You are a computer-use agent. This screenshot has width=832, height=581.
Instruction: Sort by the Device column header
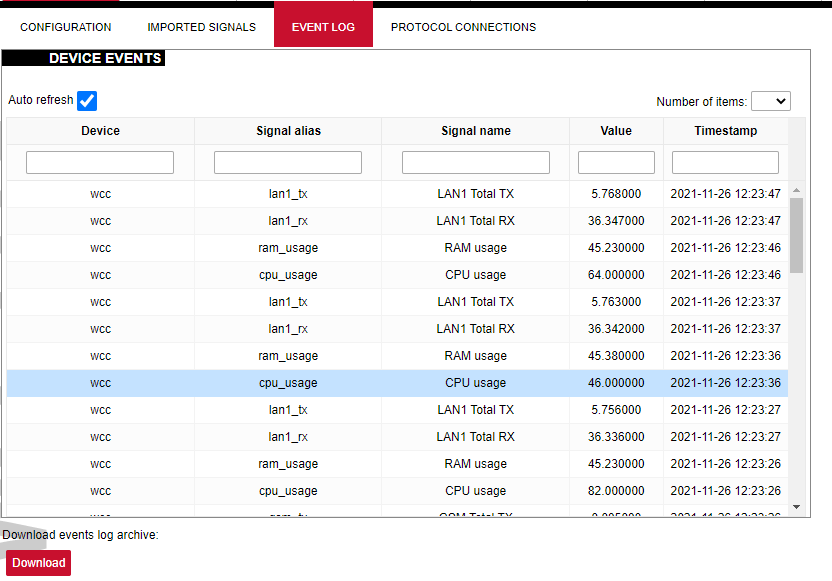coord(100,131)
